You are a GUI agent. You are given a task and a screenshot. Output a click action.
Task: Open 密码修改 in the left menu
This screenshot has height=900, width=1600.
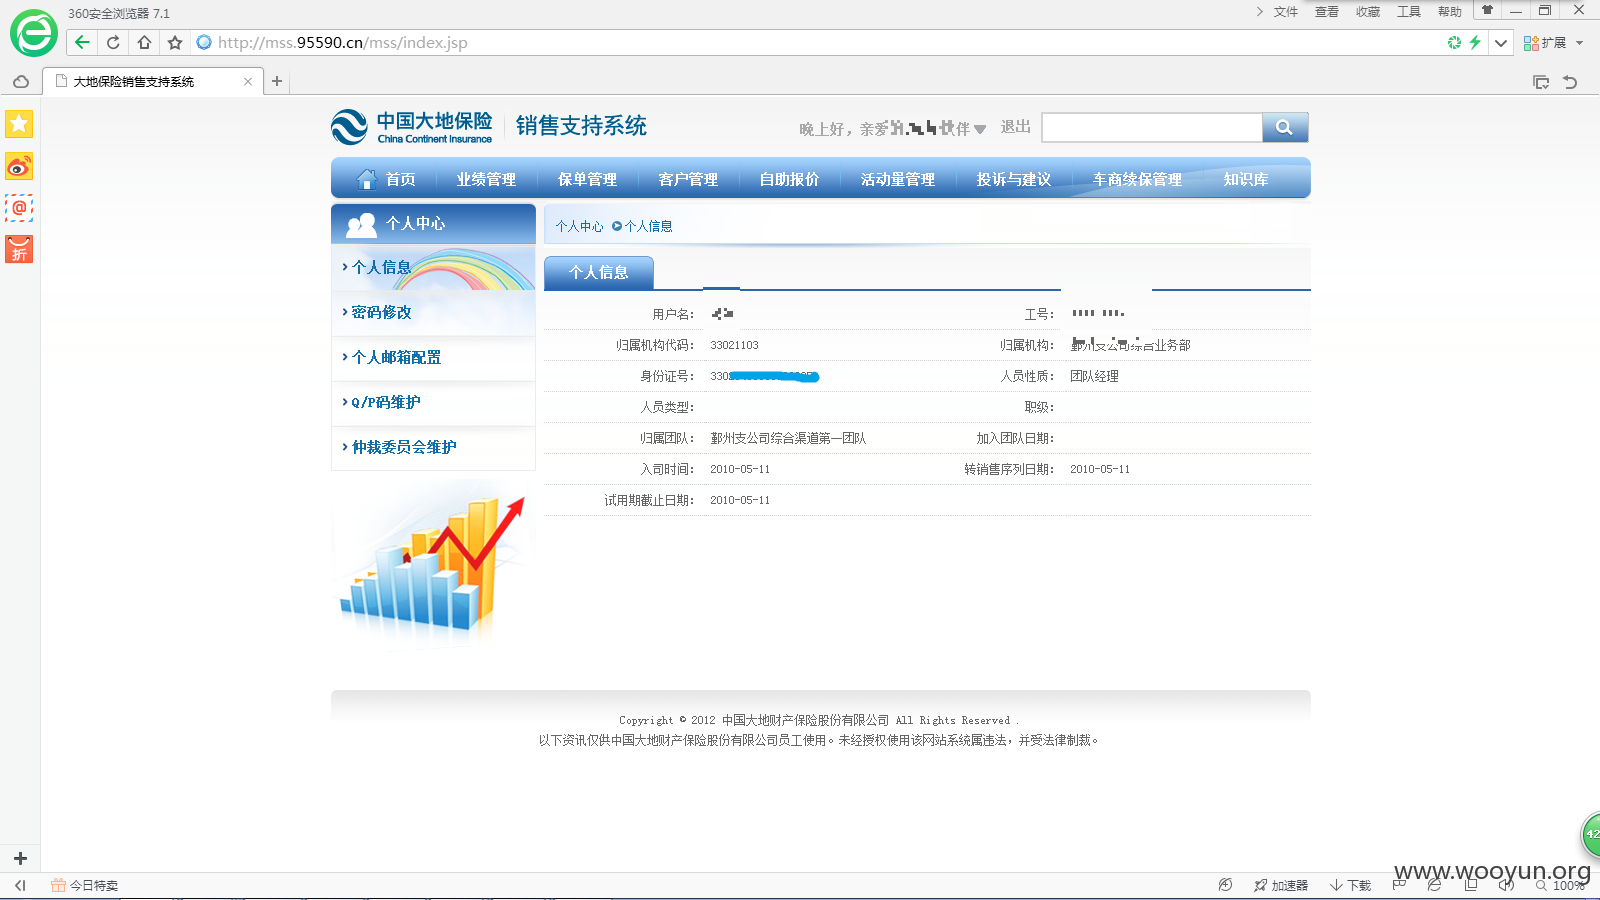382,312
